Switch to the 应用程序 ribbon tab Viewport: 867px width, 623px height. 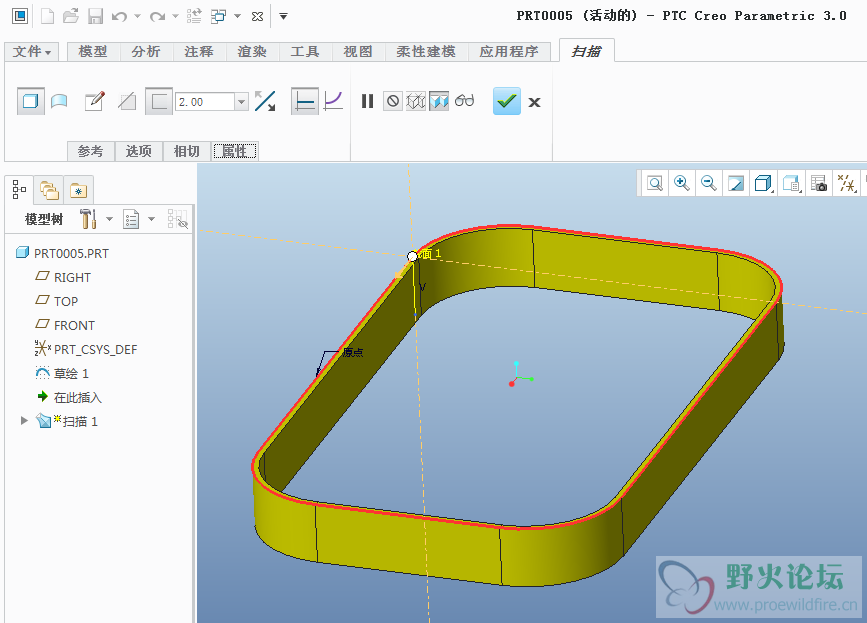[509, 51]
